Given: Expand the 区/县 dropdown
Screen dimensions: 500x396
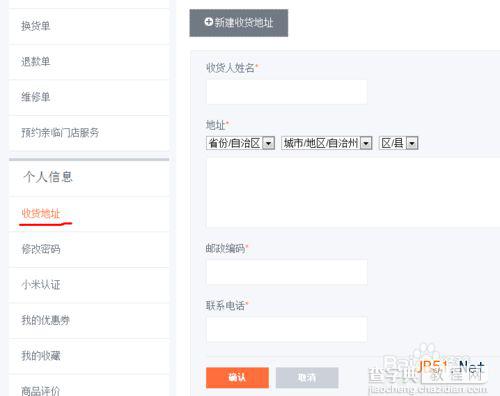Looking at the screenshot, I should tap(398, 143).
